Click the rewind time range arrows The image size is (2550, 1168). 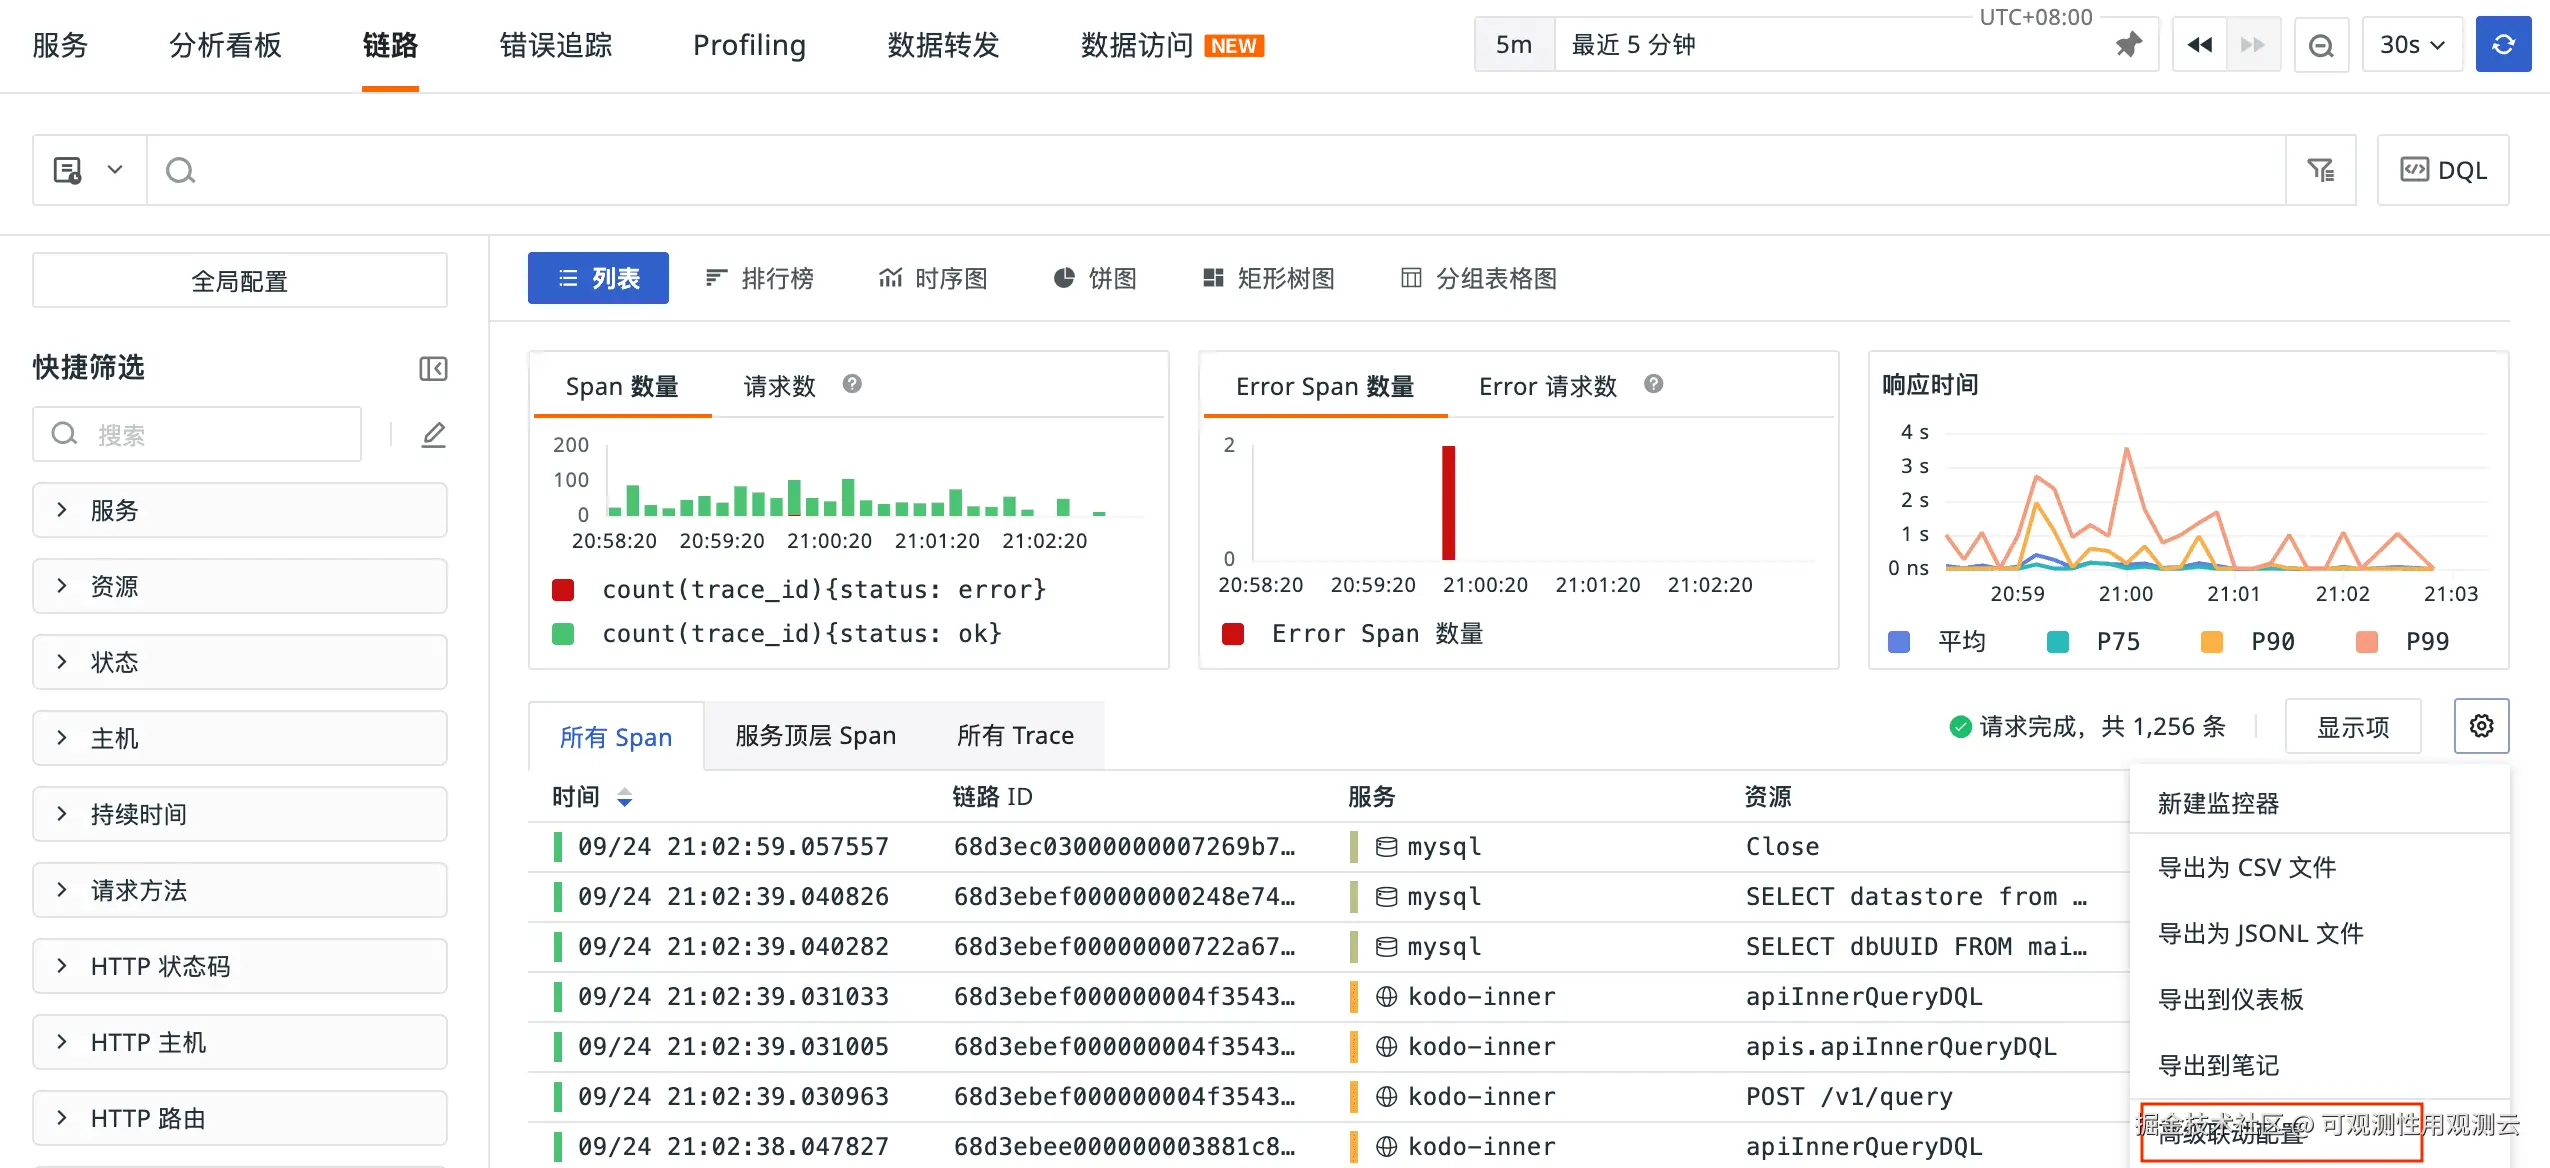click(2199, 45)
